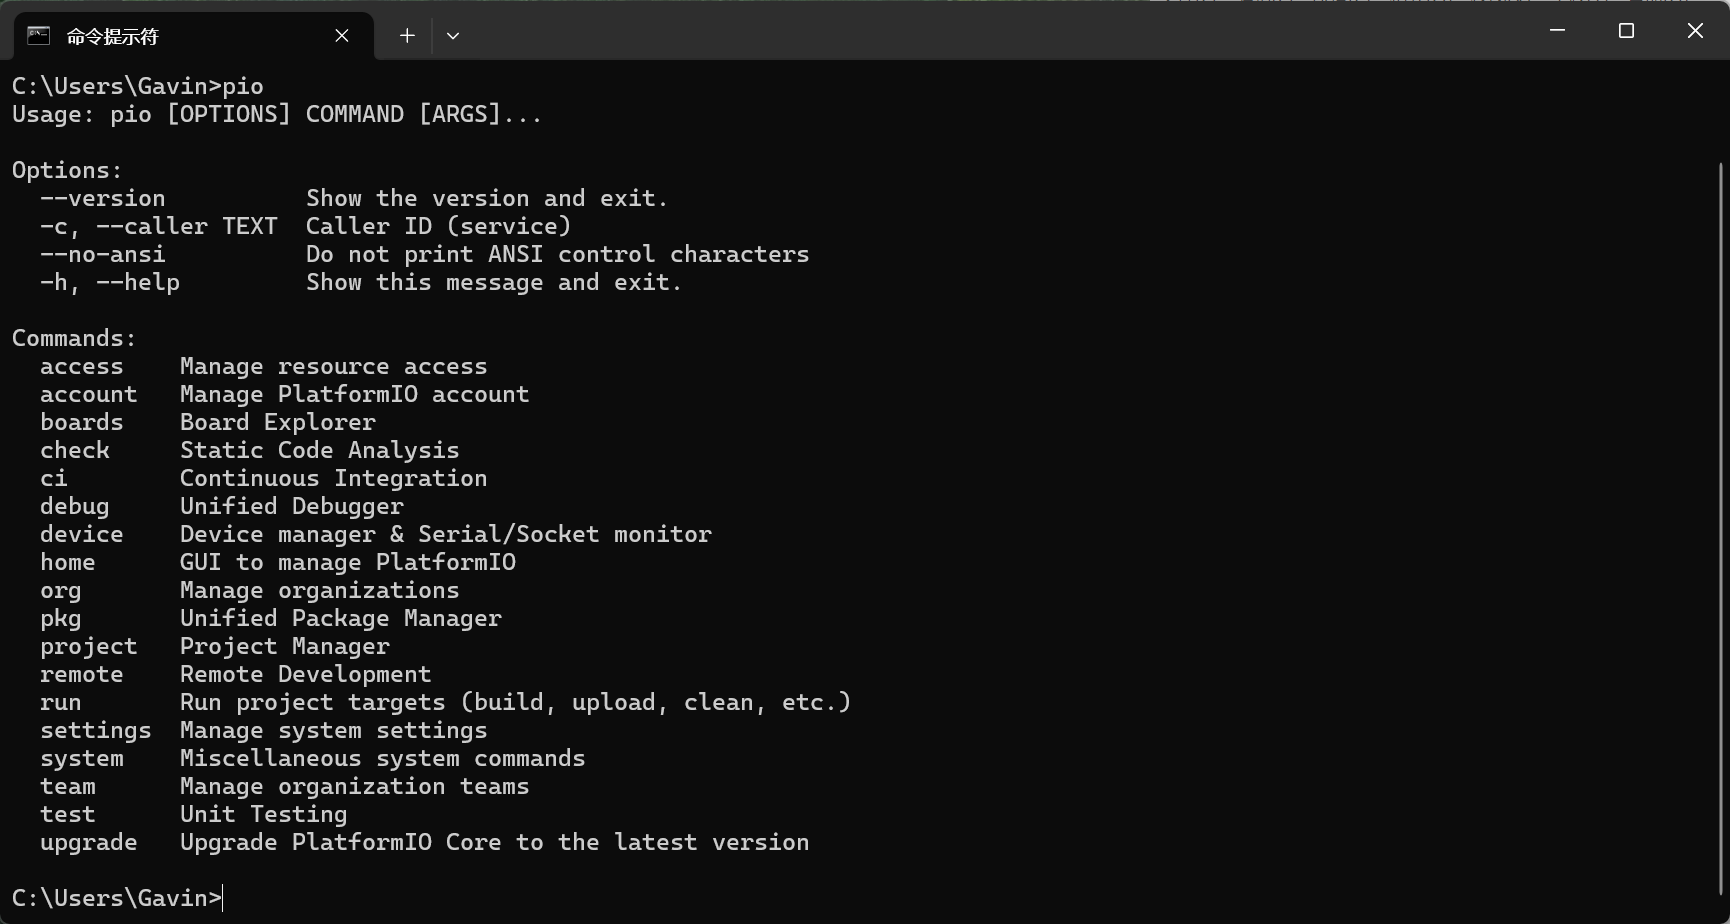Click the prompt line at C:\Users\Gavin>

[117, 898]
